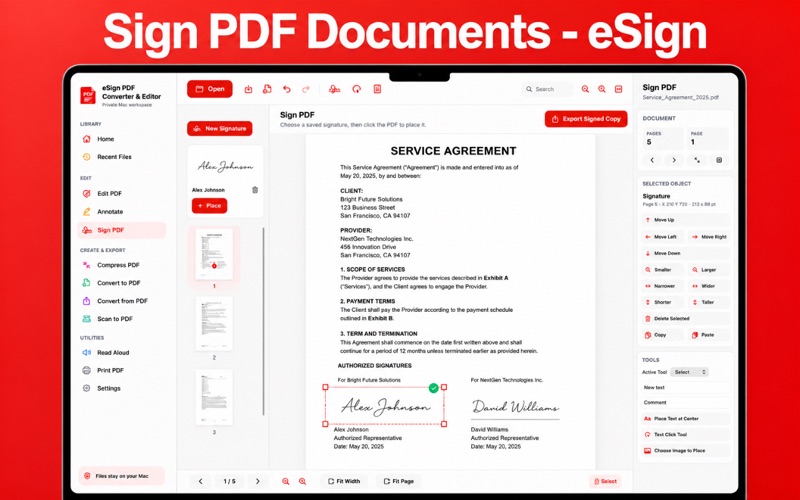The height and width of the screenshot is (500, 800).
Task: Select Sign PDF in the sidebar
Action: click(121, 230)
